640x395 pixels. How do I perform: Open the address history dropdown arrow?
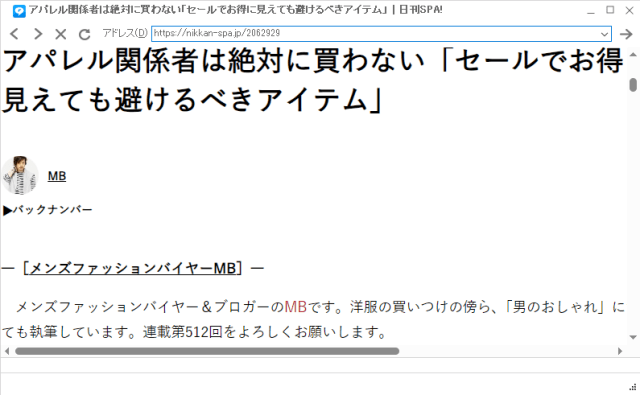coord(604,34)
